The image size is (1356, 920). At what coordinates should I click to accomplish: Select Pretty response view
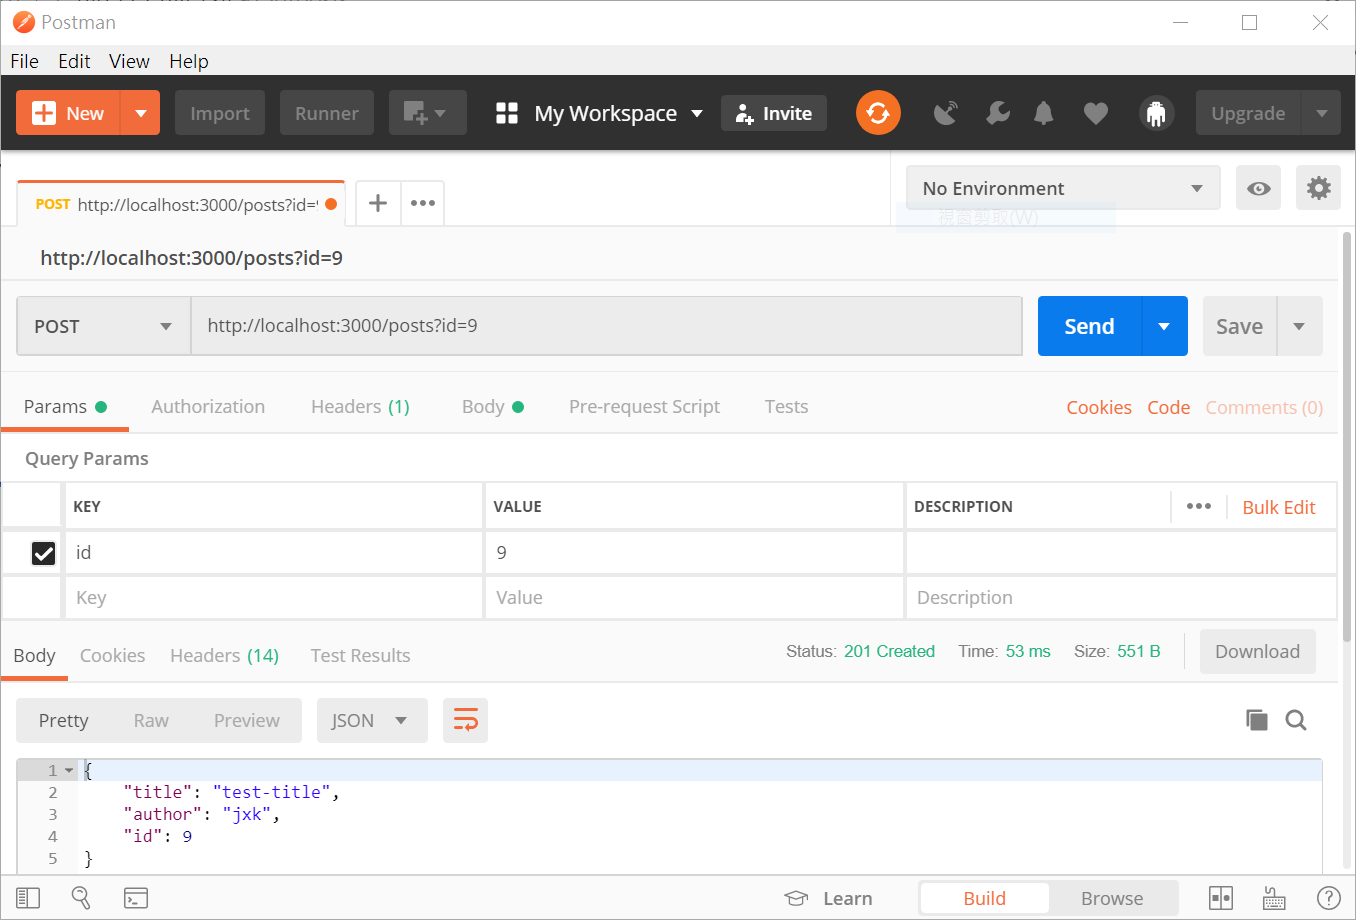pos(64,720)
